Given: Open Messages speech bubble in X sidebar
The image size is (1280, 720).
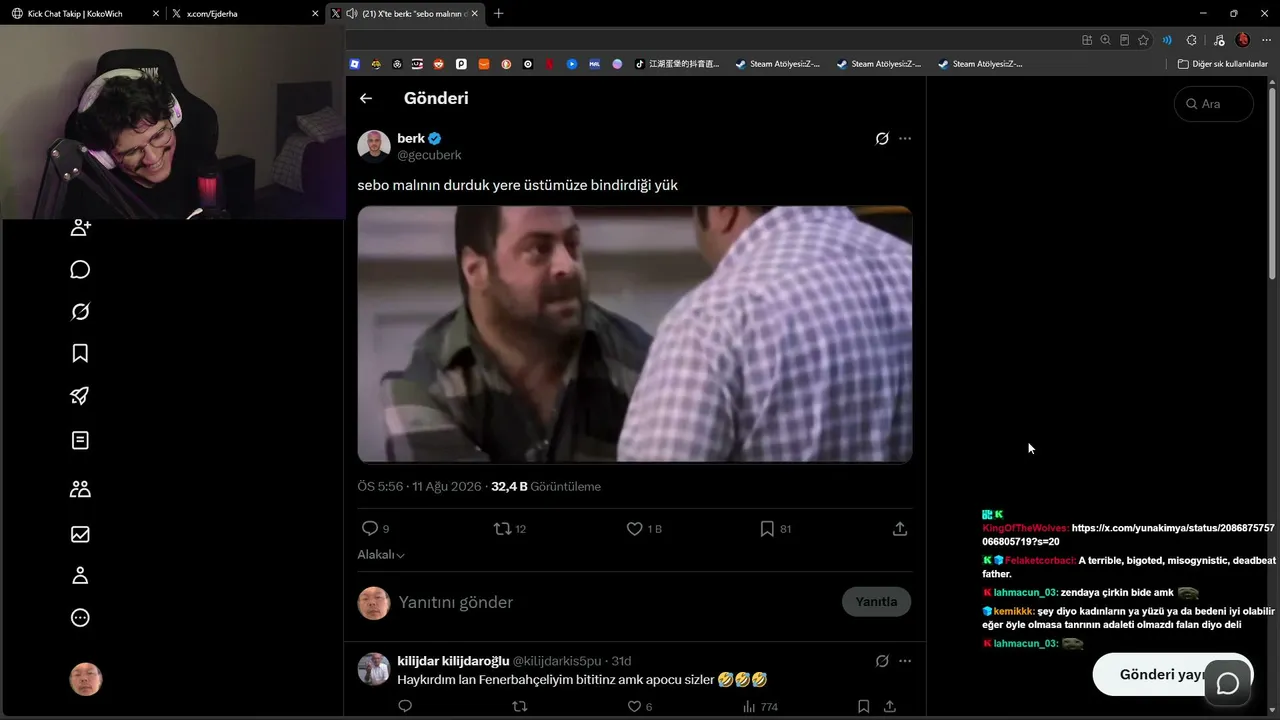Looking at the screenshot, I should point(81,270).
